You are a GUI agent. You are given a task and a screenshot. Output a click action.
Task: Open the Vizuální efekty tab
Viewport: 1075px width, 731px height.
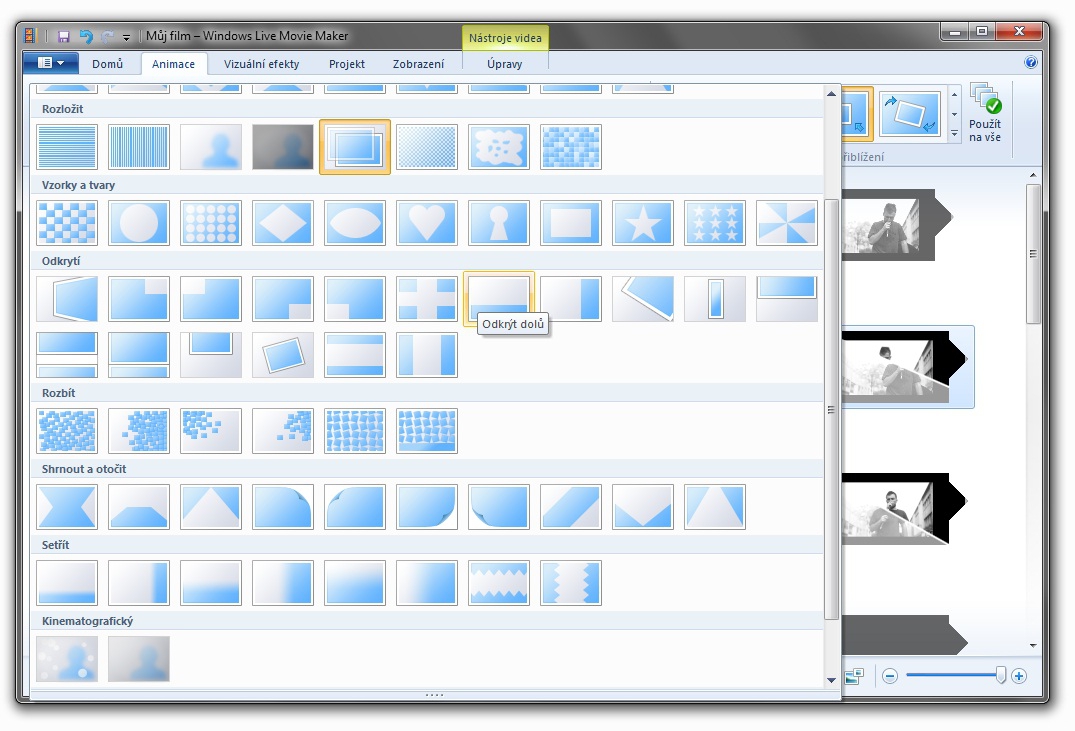261,64
